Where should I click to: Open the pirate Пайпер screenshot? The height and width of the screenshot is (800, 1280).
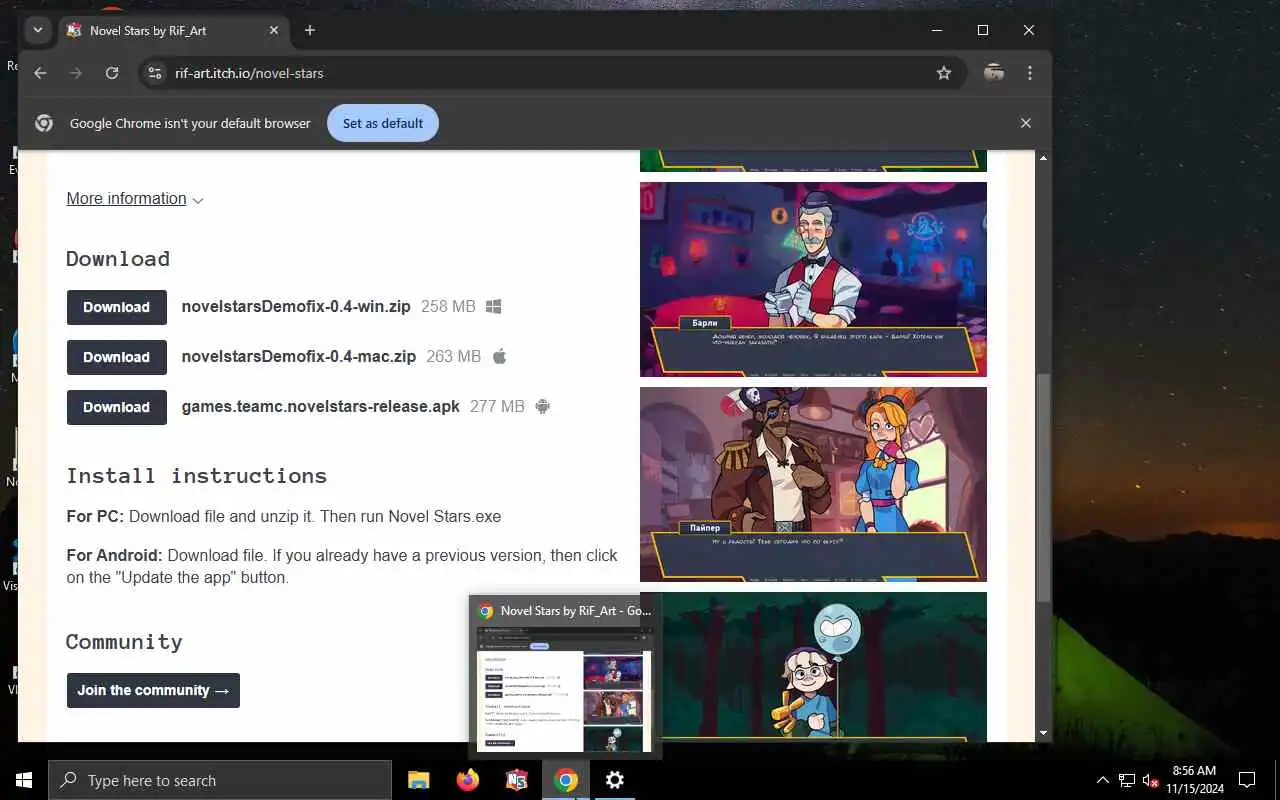pos(813,484)
